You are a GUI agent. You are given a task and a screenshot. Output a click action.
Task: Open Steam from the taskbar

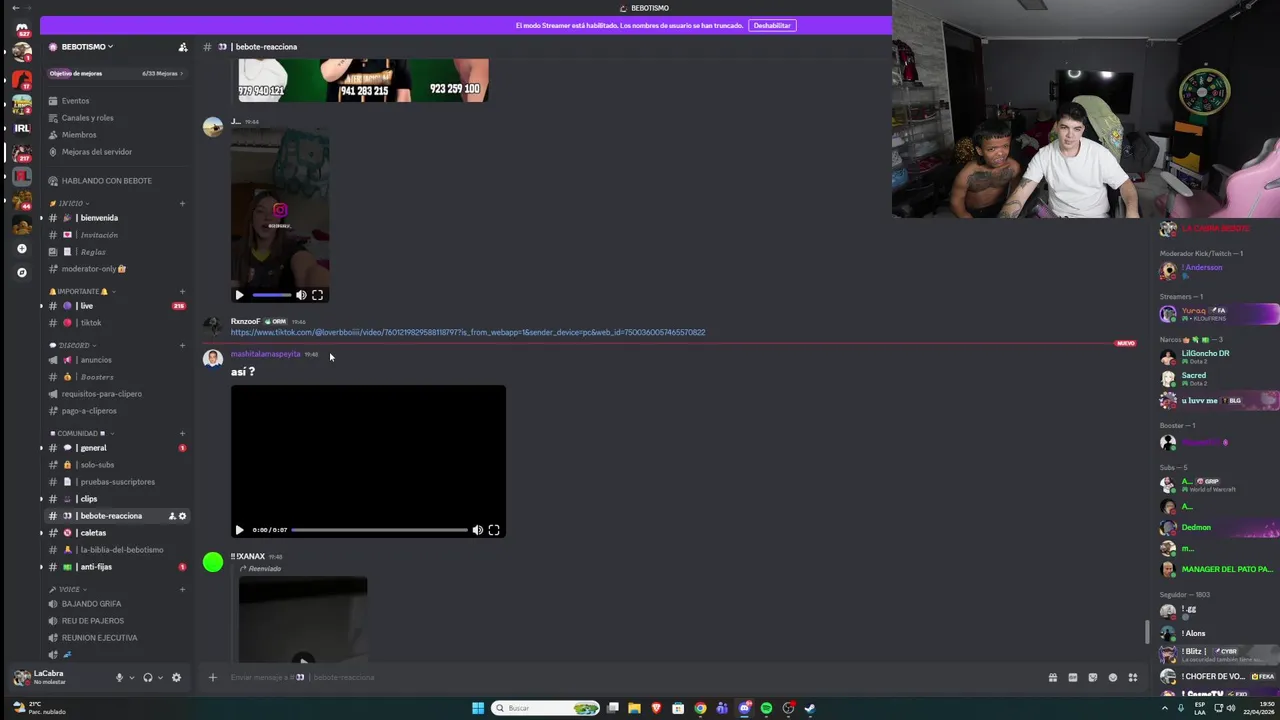[810, 708]
